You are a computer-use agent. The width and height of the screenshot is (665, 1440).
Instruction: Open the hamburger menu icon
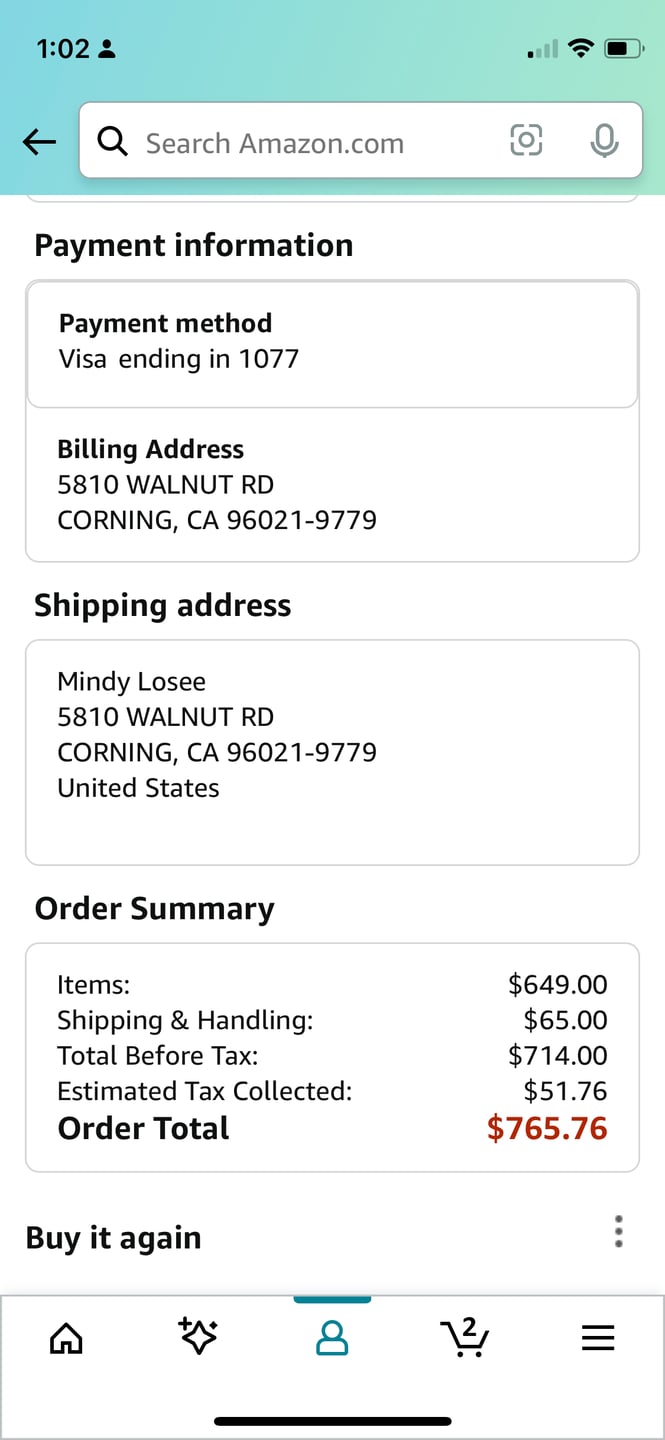[598, 1338]
